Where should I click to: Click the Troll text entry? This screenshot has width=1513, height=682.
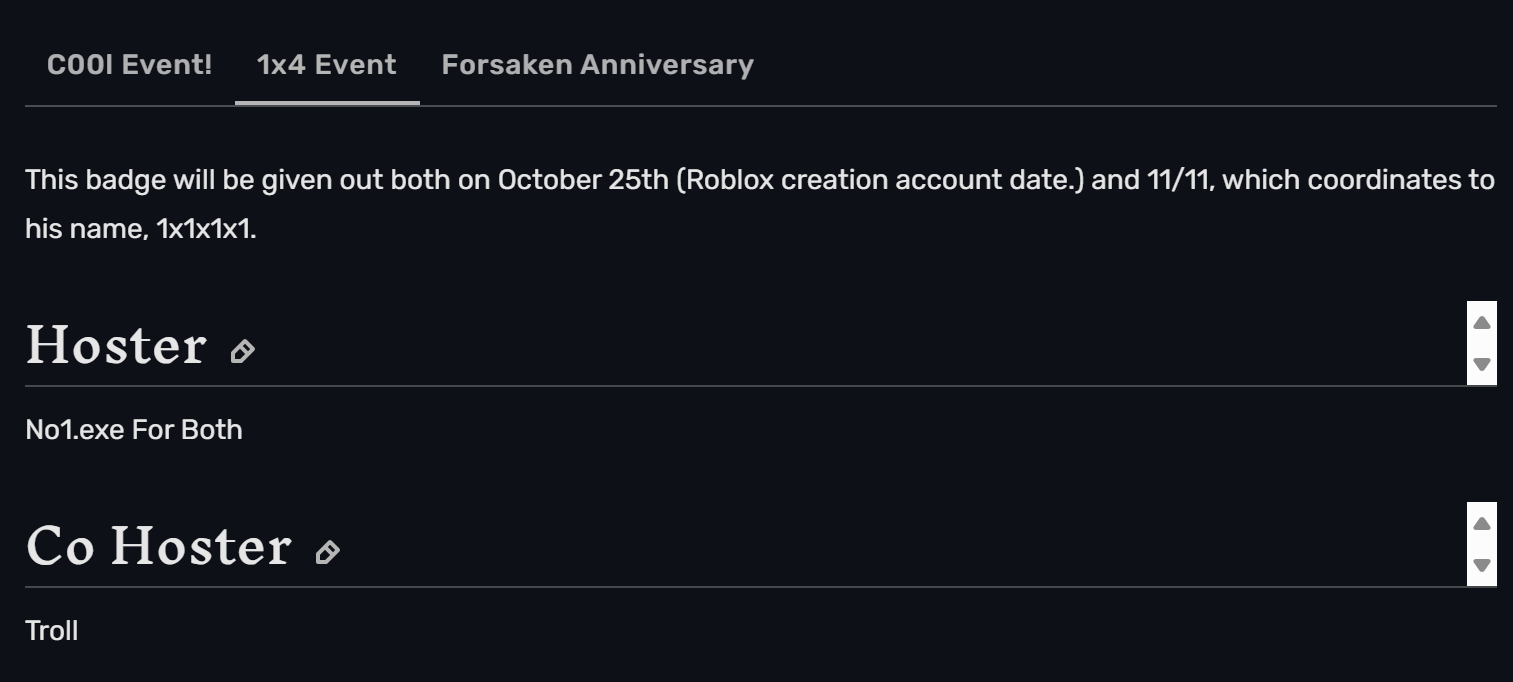[x=51, y=630]
